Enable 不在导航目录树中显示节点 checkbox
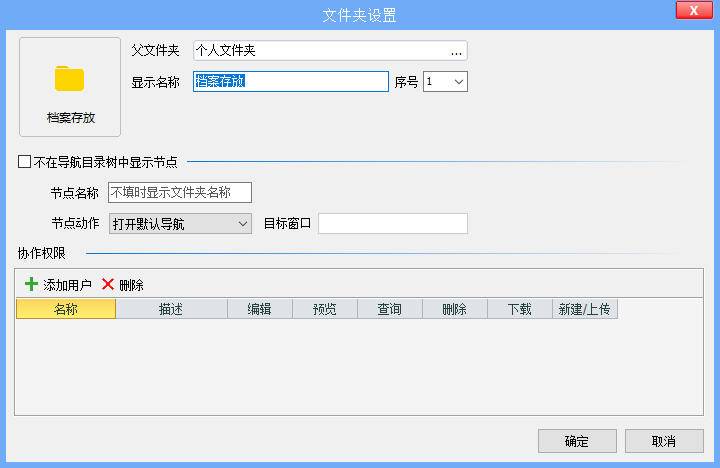Image resolution: width=720 pixels, height=468 pixels. pyautogui.click(x=24, y=162)
